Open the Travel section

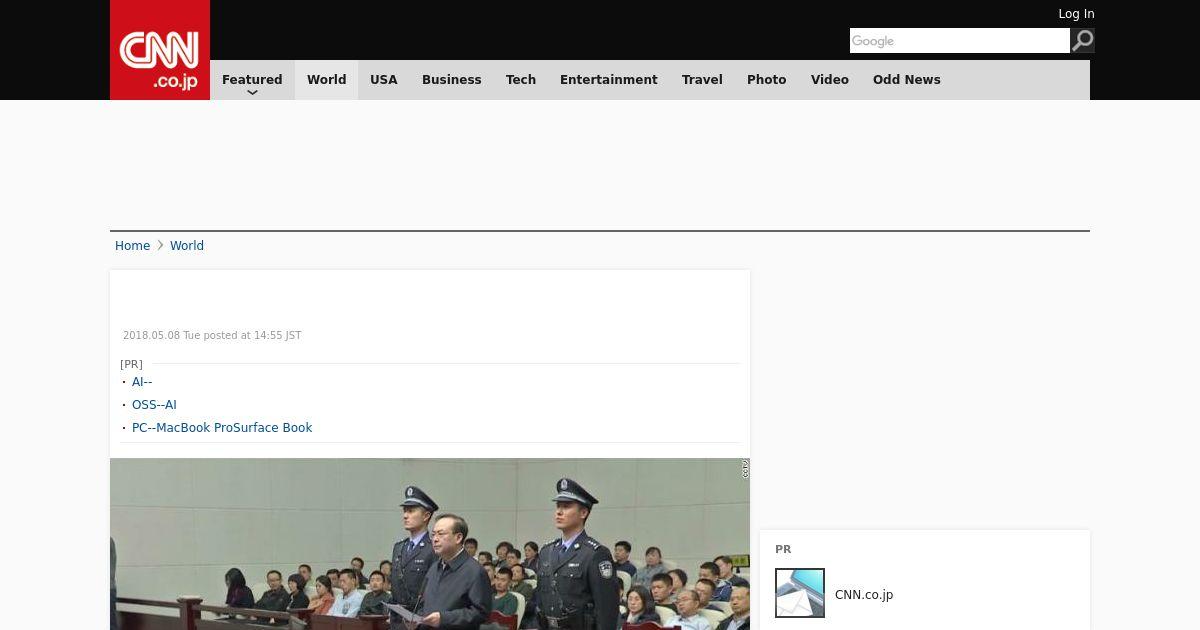702,80
